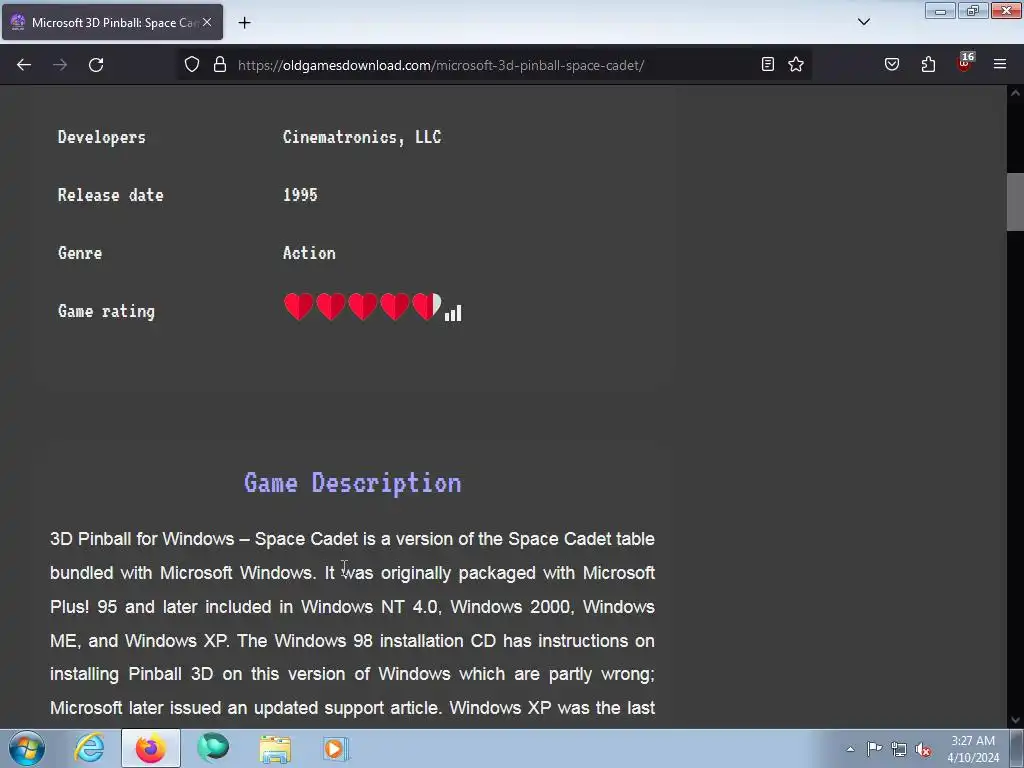Screen dimensions: 1024x768
Task: Open rating statistics bar chart icon
Action: point(453,313)
